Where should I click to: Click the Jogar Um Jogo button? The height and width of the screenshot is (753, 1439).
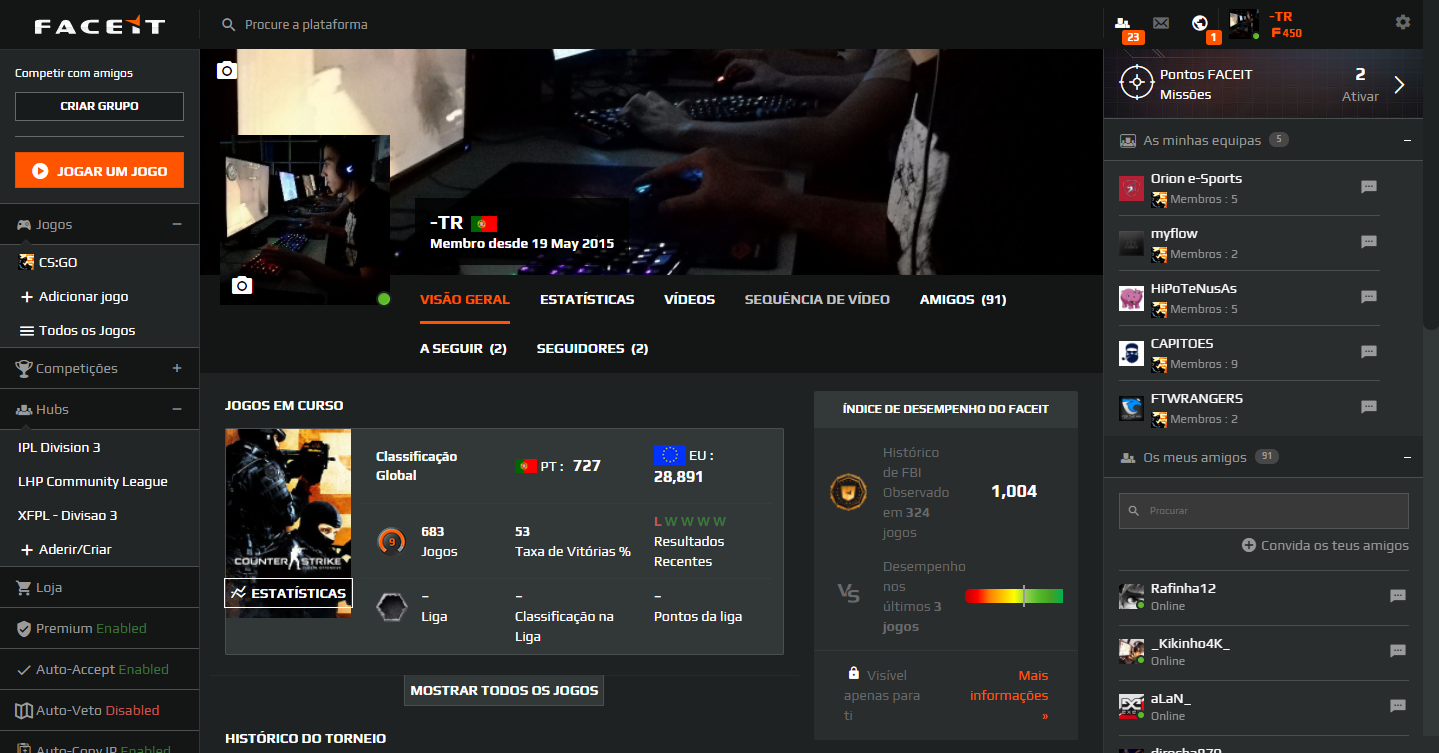(99, 171)
